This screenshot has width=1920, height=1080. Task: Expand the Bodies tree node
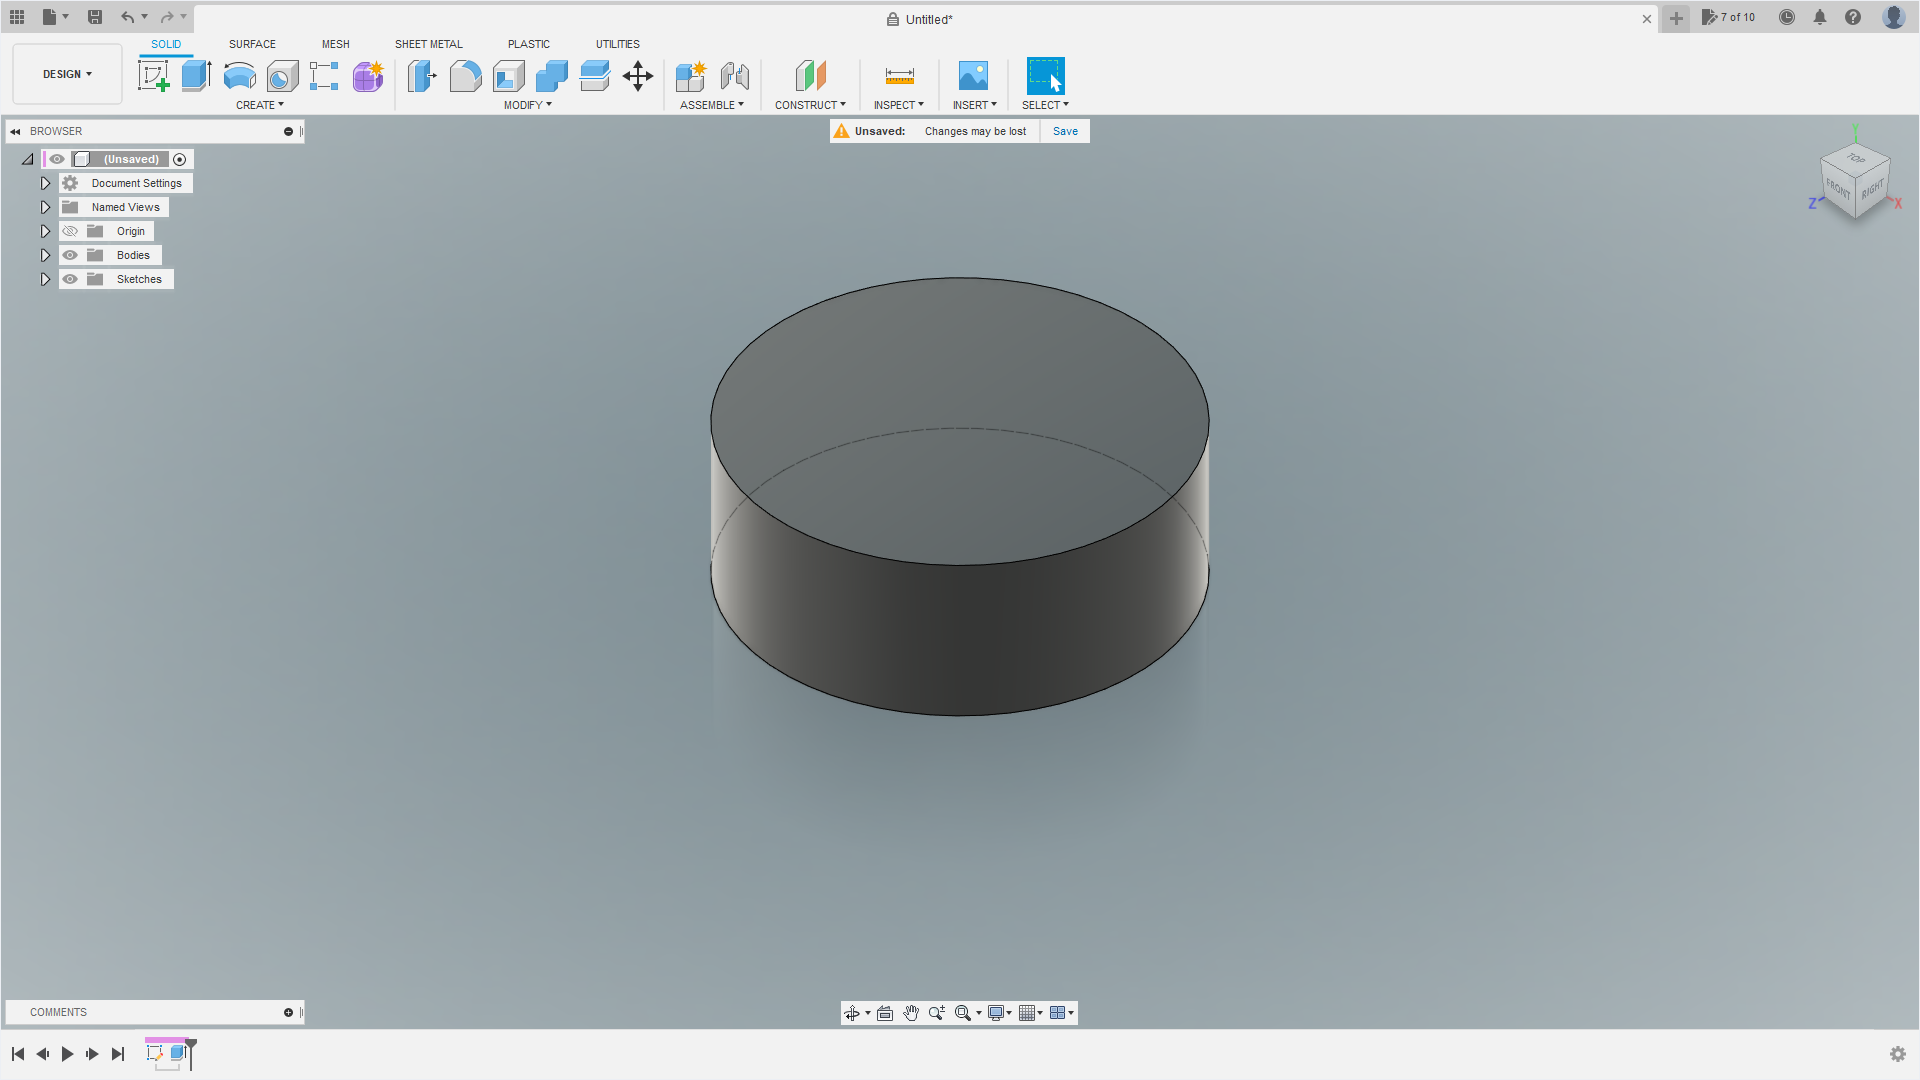point(45,255)
